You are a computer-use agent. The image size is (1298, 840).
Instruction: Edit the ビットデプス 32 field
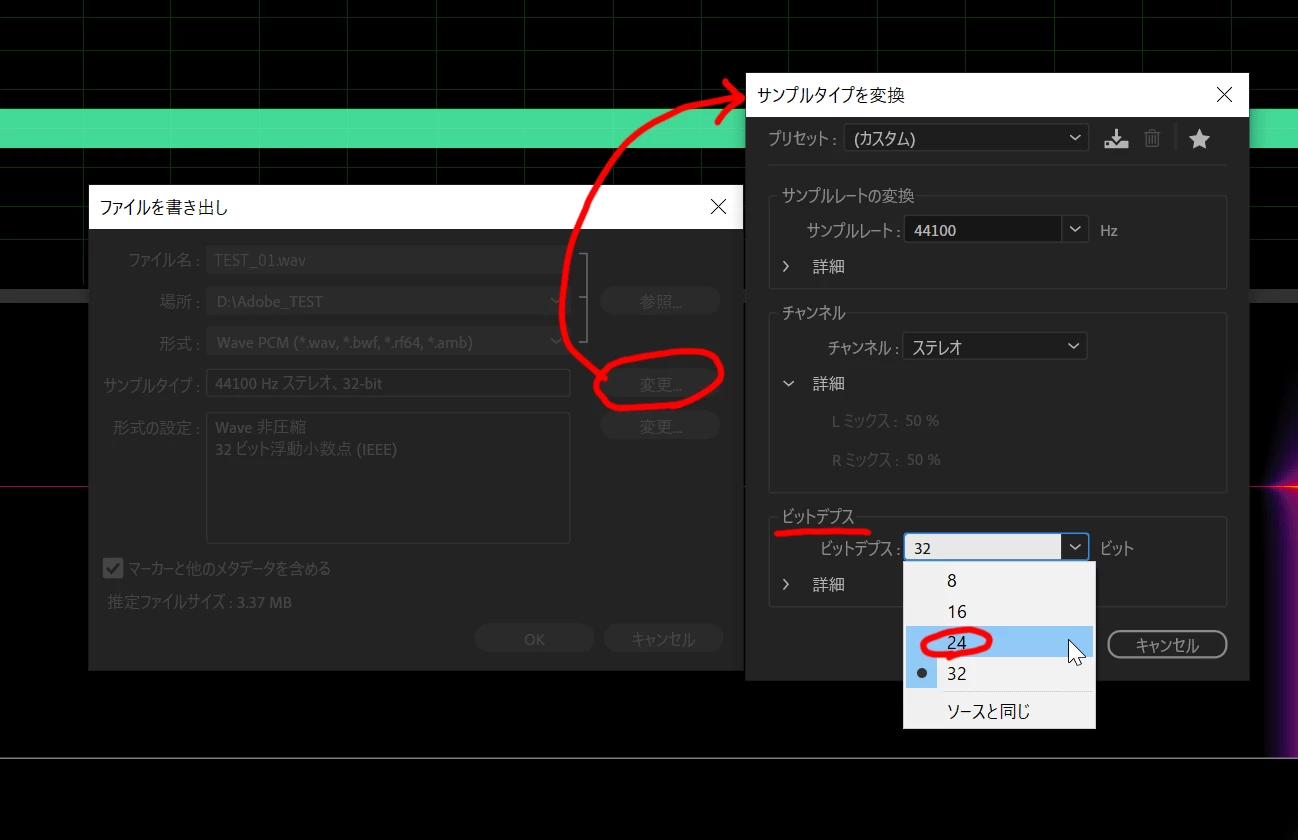[x=983, y=547]
